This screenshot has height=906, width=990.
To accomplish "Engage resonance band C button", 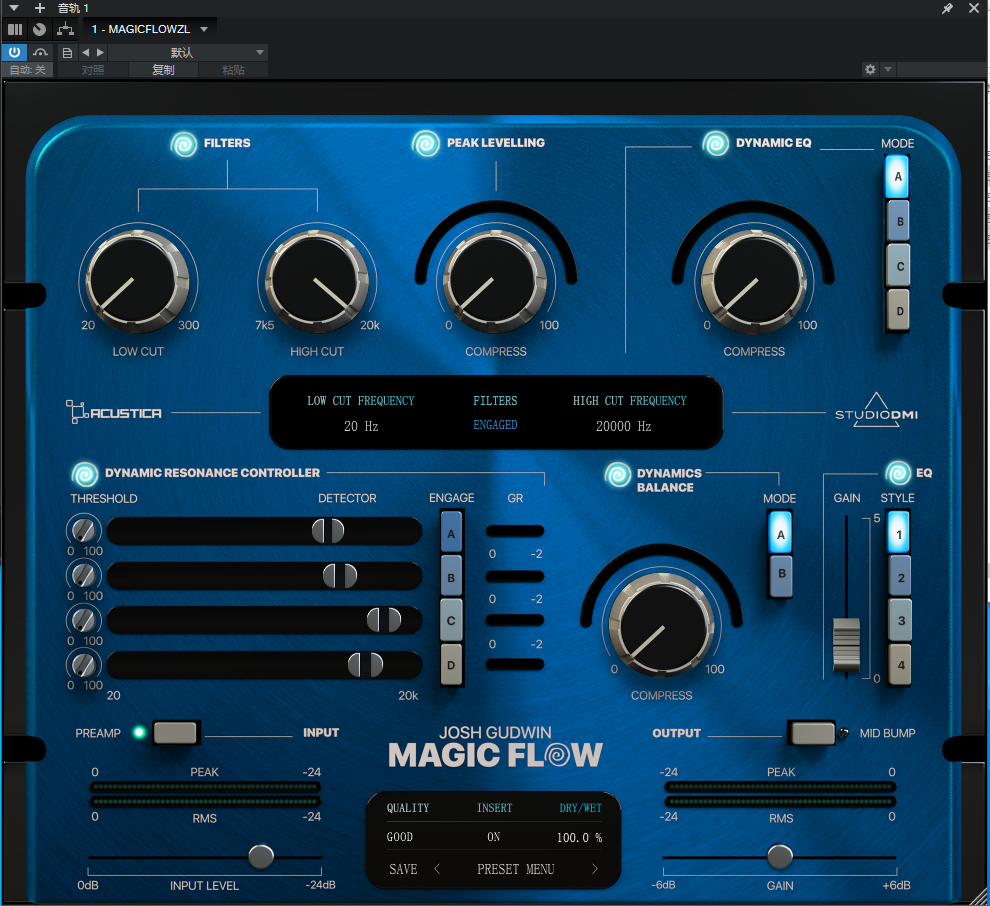I will (451, 621).
